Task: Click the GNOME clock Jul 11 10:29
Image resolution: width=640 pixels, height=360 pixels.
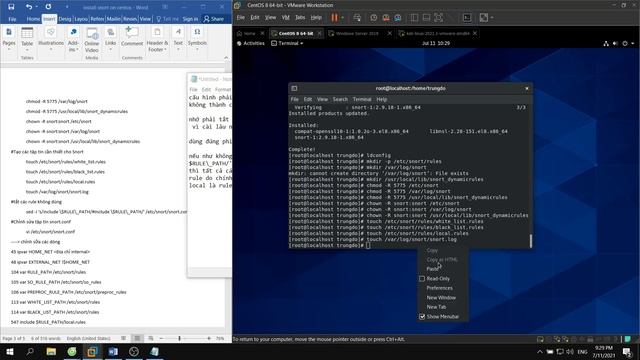Action: 436,43
